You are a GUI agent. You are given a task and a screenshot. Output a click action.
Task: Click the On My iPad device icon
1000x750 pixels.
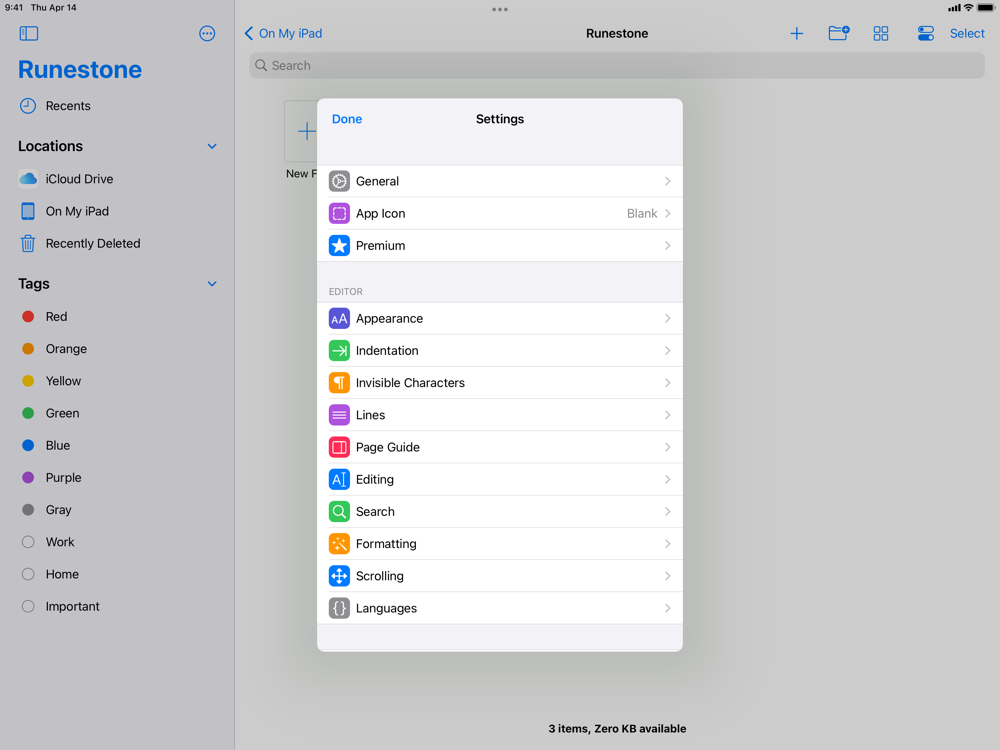28,211
